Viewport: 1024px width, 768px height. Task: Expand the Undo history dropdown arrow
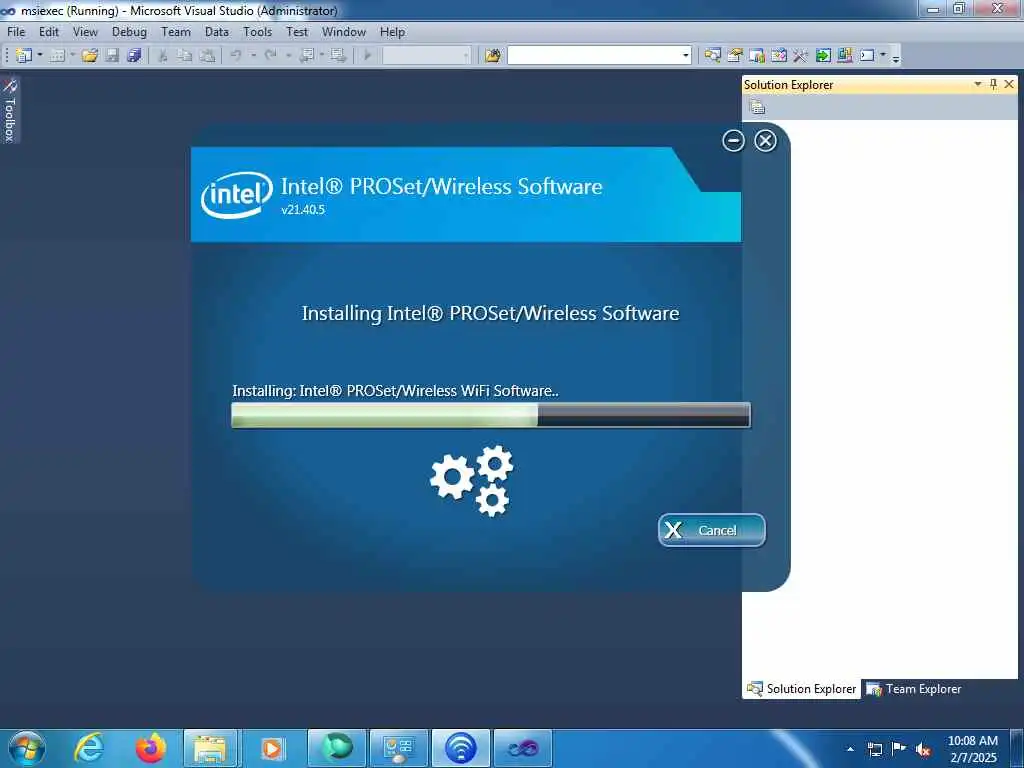(x=253, y=56)
